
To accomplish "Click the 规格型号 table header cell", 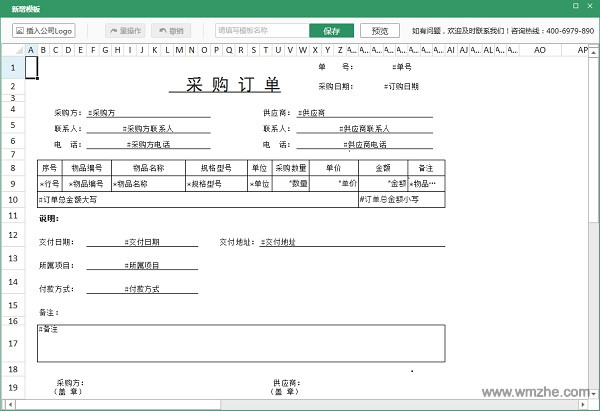I will click(x=217, y=168).
